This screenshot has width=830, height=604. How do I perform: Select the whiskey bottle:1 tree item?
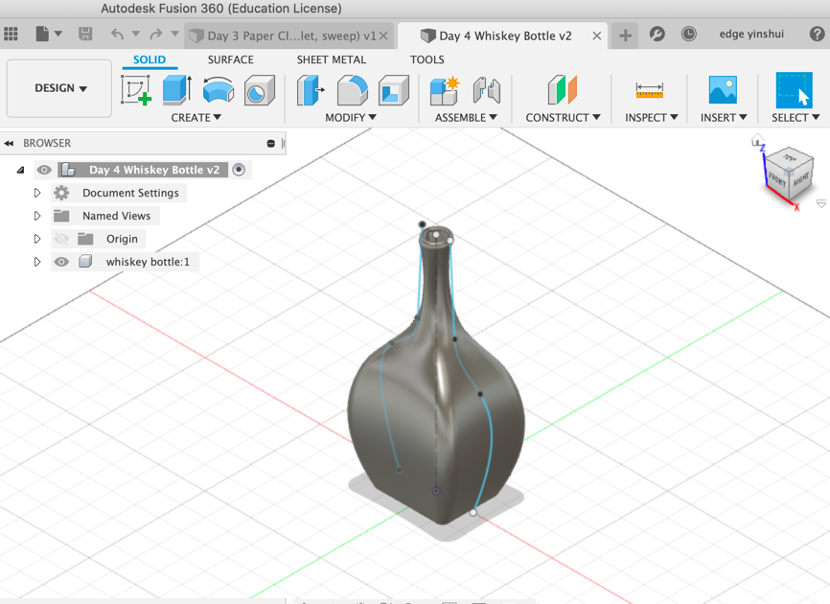click(x=148, y=262)
